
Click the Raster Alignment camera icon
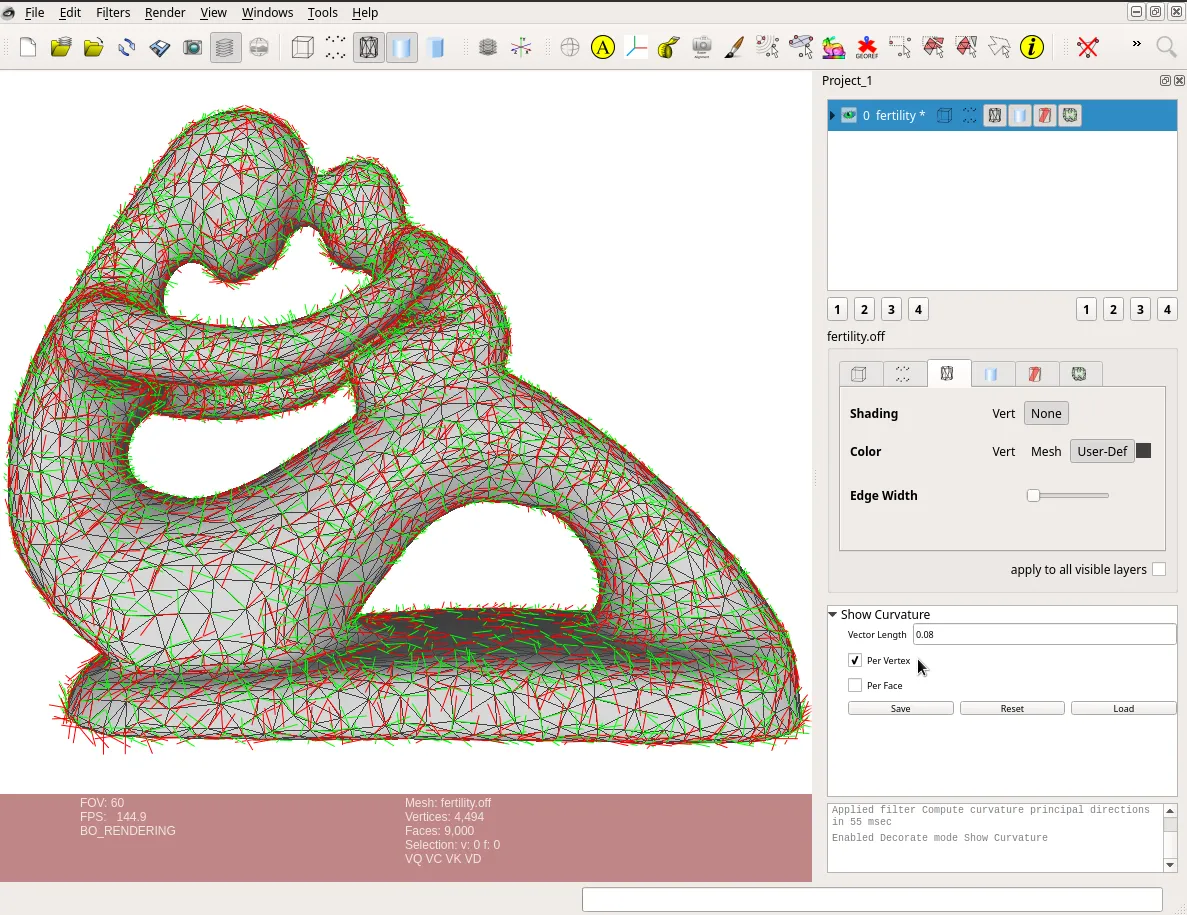(702, 47)
